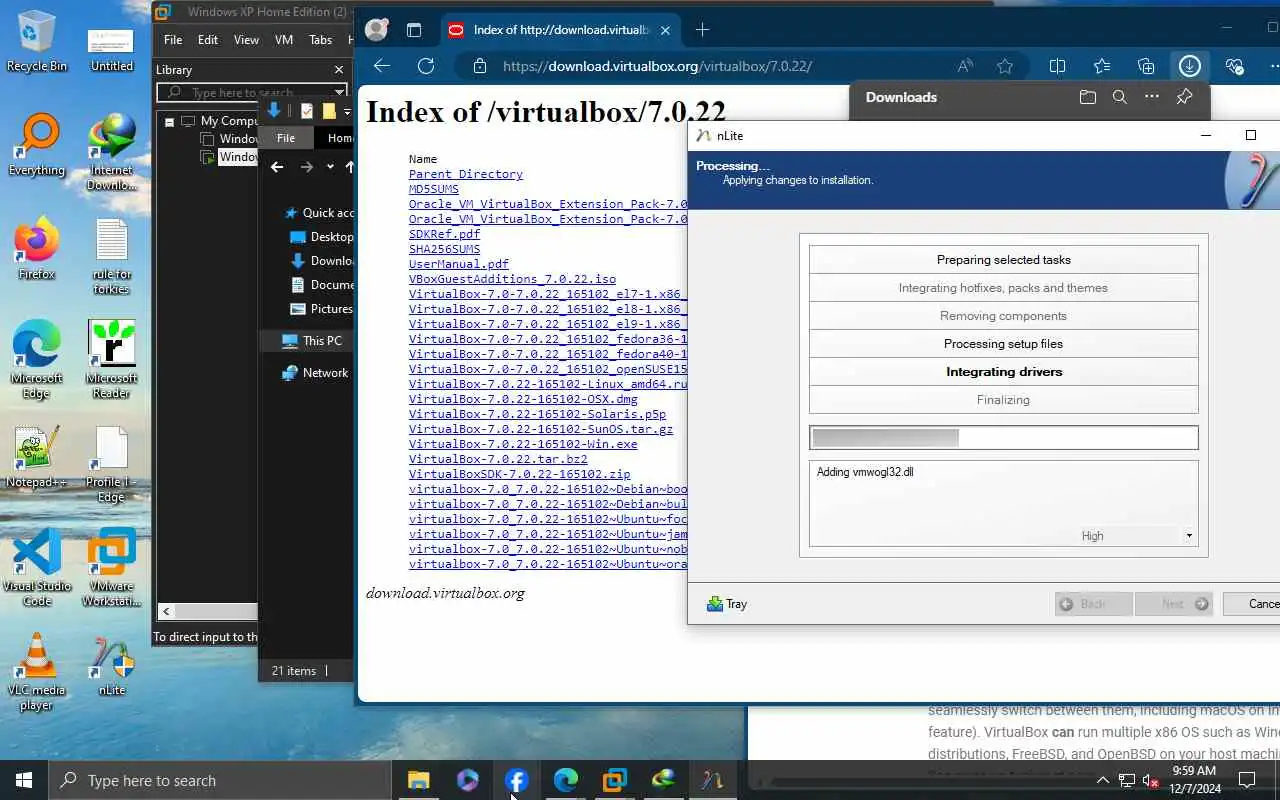The height and width of the screenshot is (800, 1280).
Task: Open UserManual.pdf link
Action: pos(459,264)
